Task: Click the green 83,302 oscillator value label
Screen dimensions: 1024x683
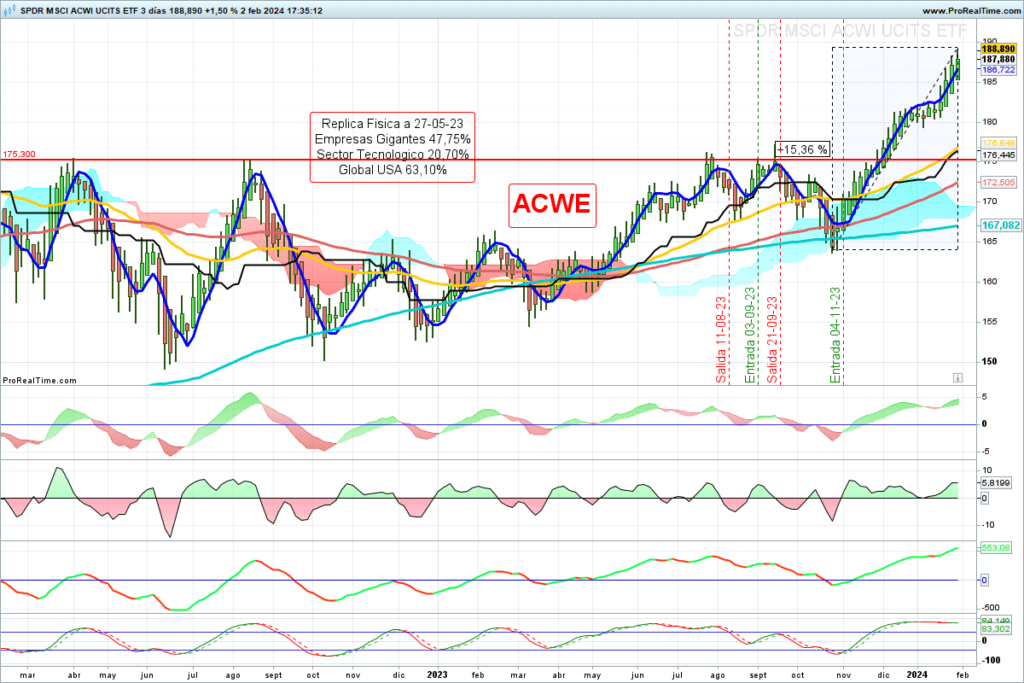Action: [996, 629]
